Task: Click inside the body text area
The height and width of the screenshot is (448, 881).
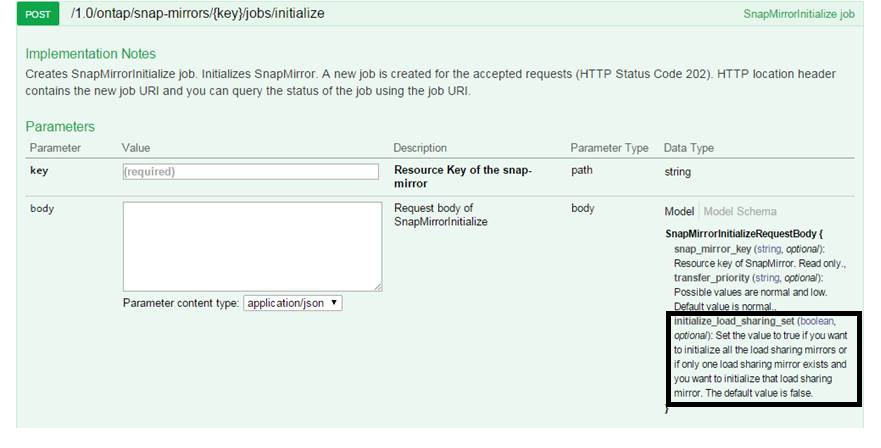Action: [252, 246]
